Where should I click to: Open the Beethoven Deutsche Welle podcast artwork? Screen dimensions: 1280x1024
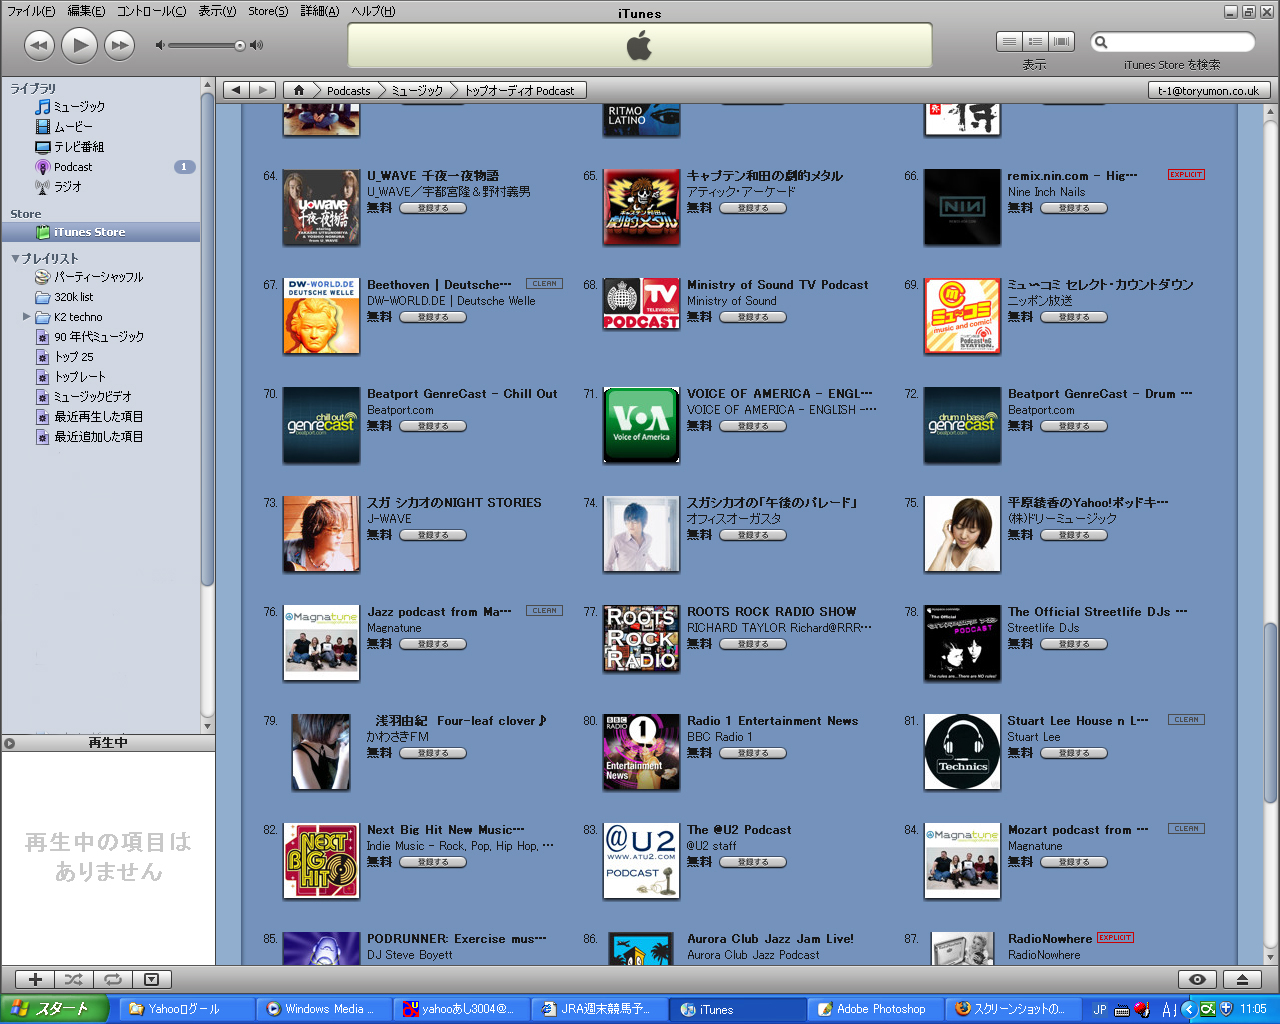pyautogui.click(x=321, y=316)
